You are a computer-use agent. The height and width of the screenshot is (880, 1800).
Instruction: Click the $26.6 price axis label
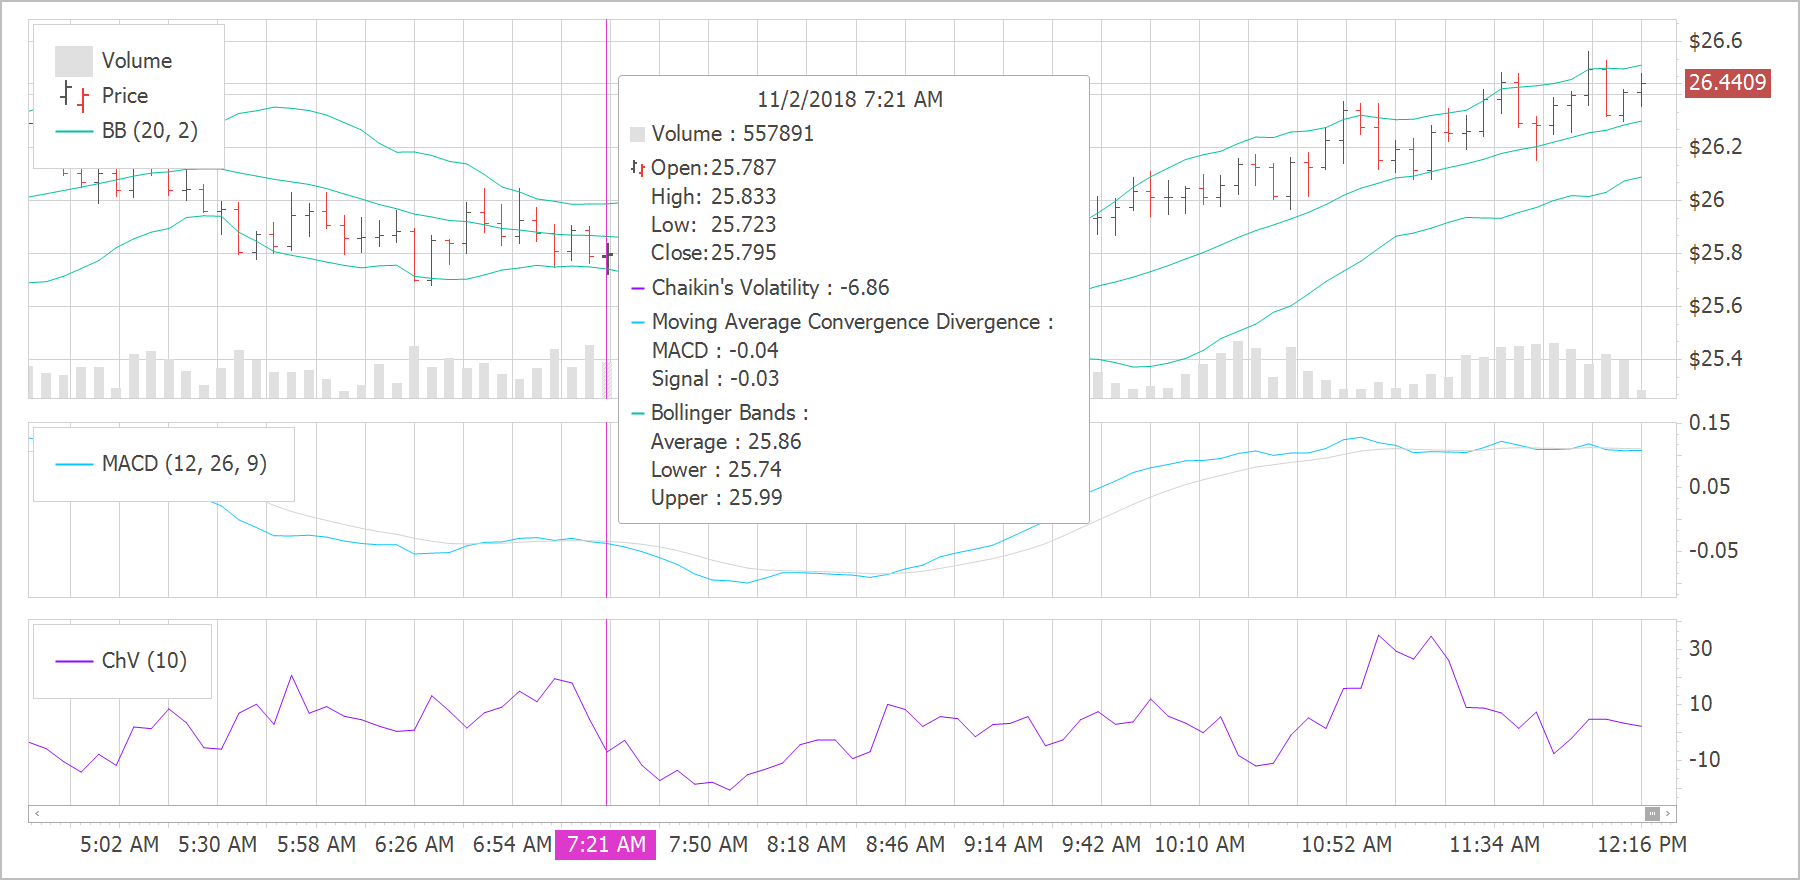[1715, 41]
